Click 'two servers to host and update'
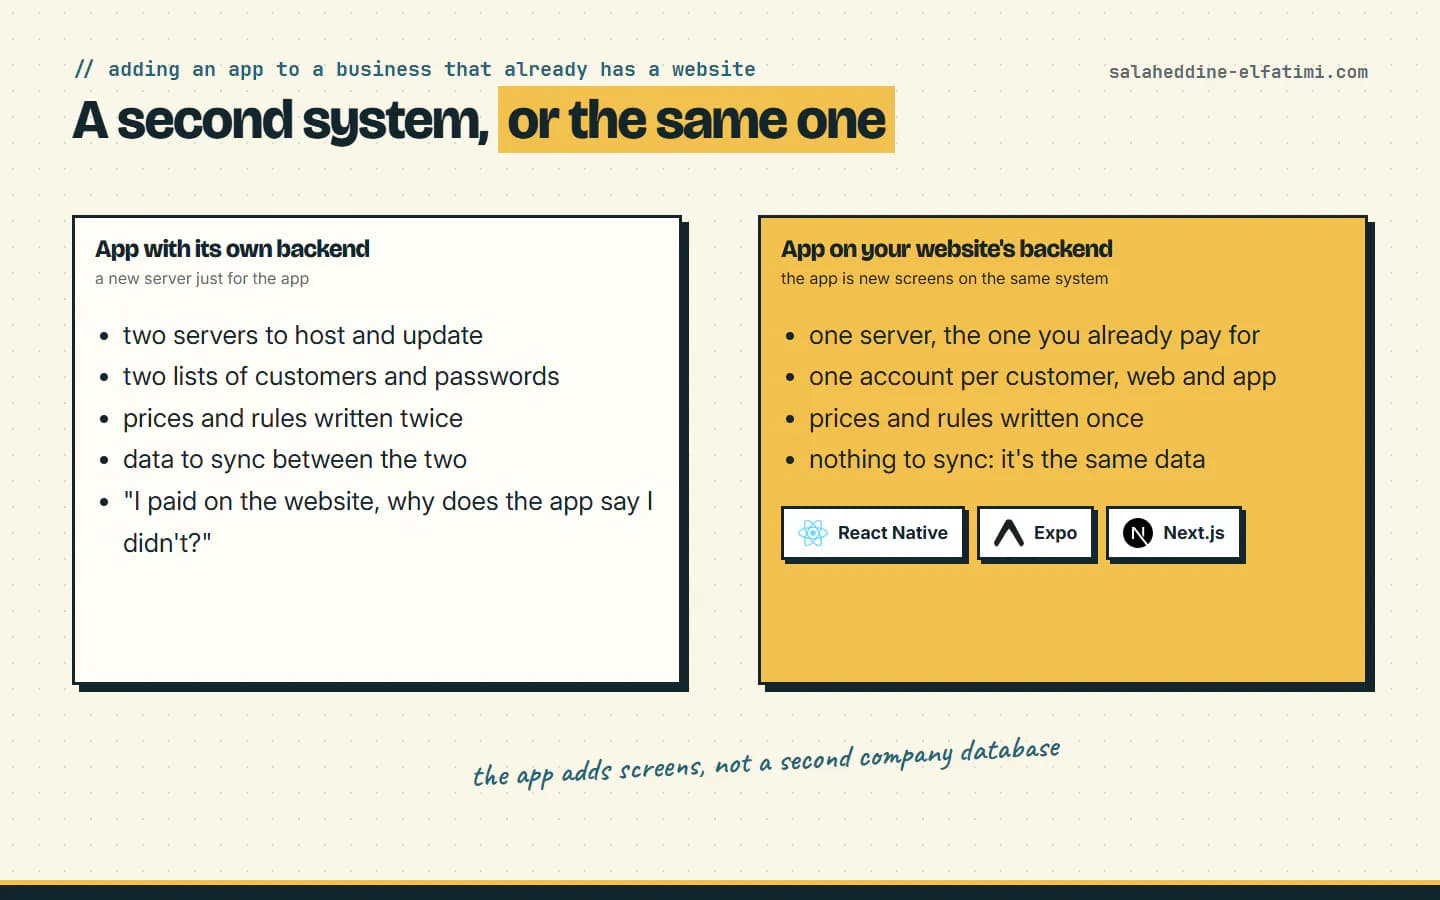The image size is (1440, 900). click(303, 335)
